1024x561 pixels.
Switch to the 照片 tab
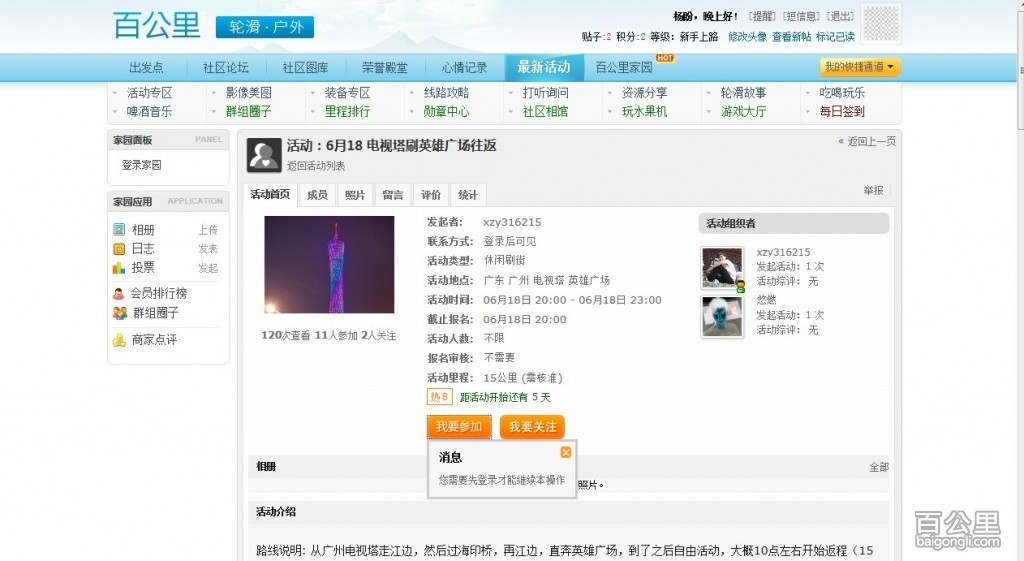(x=355, y=195)
